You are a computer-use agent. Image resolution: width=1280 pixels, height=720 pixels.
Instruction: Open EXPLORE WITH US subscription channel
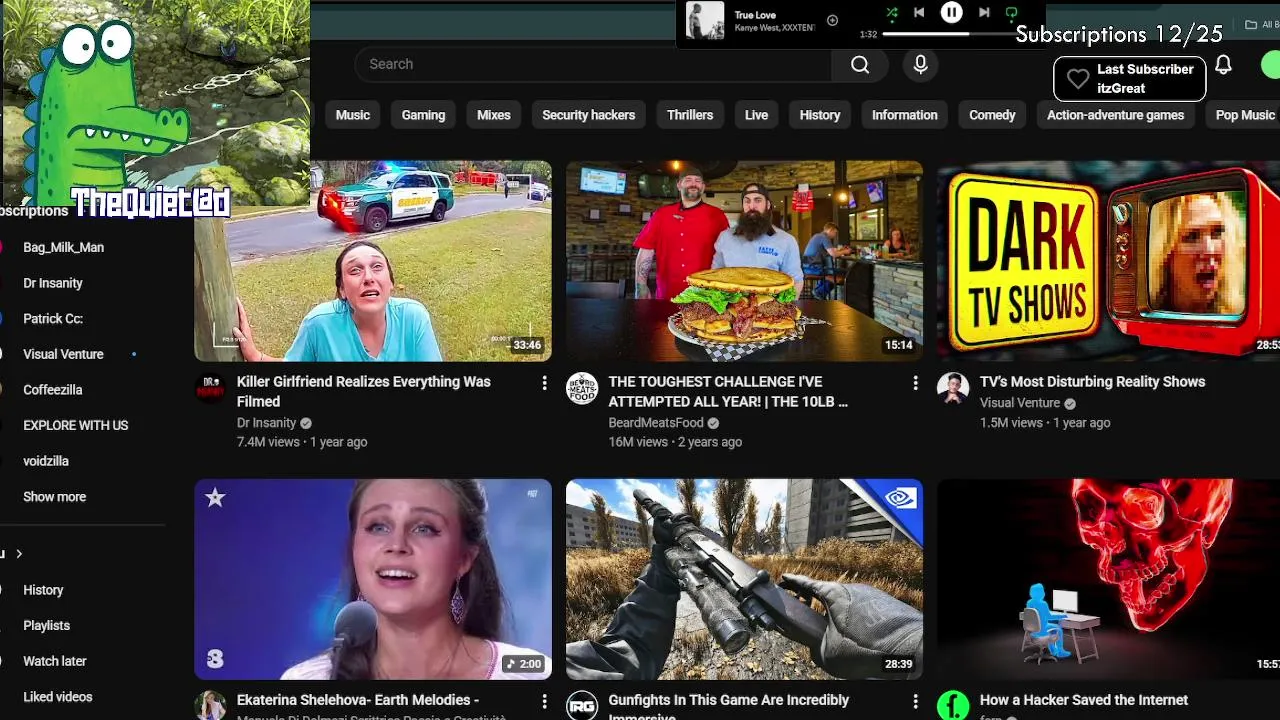(x=76, y=425)
